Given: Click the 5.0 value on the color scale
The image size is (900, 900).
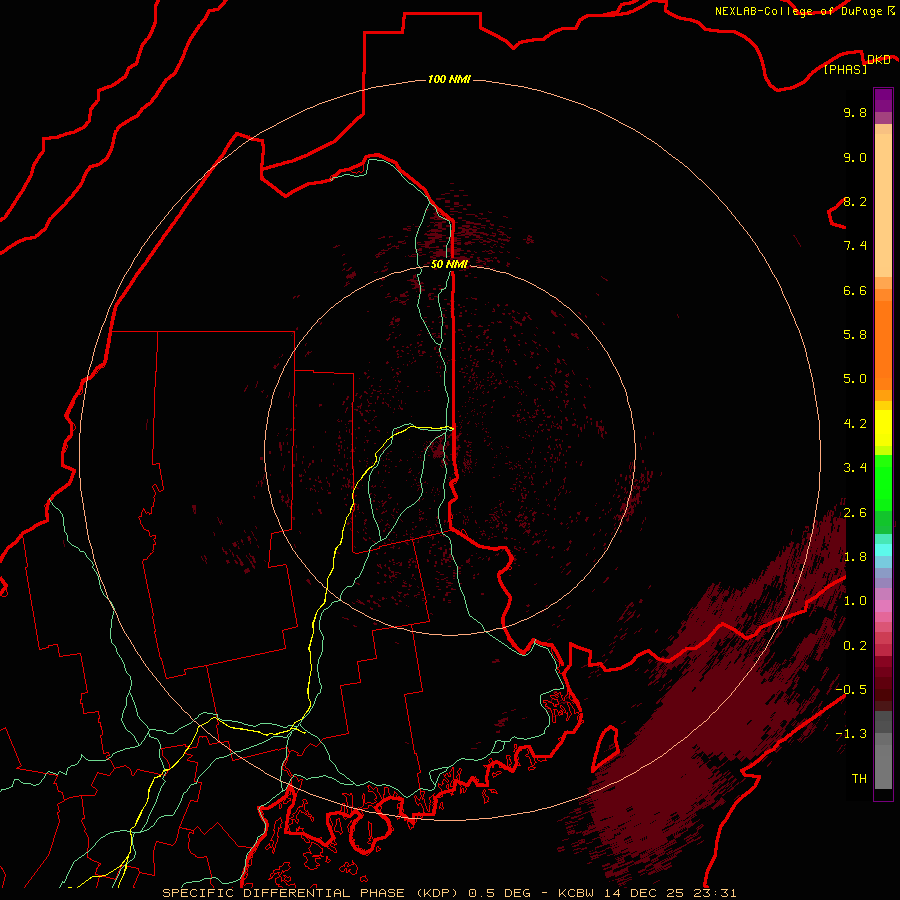Looking at the screenshot, I should [855, 379].
